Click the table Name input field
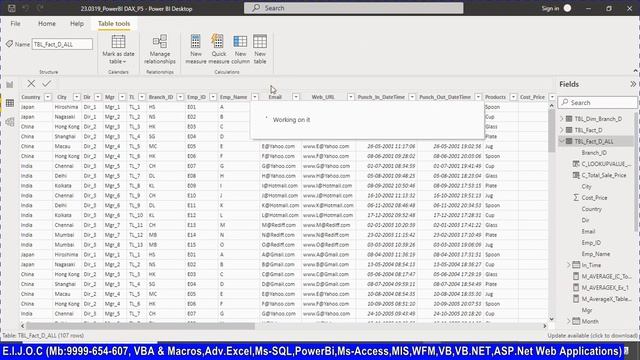The height and width of the screenshot is (360, 640). (62, 44)
